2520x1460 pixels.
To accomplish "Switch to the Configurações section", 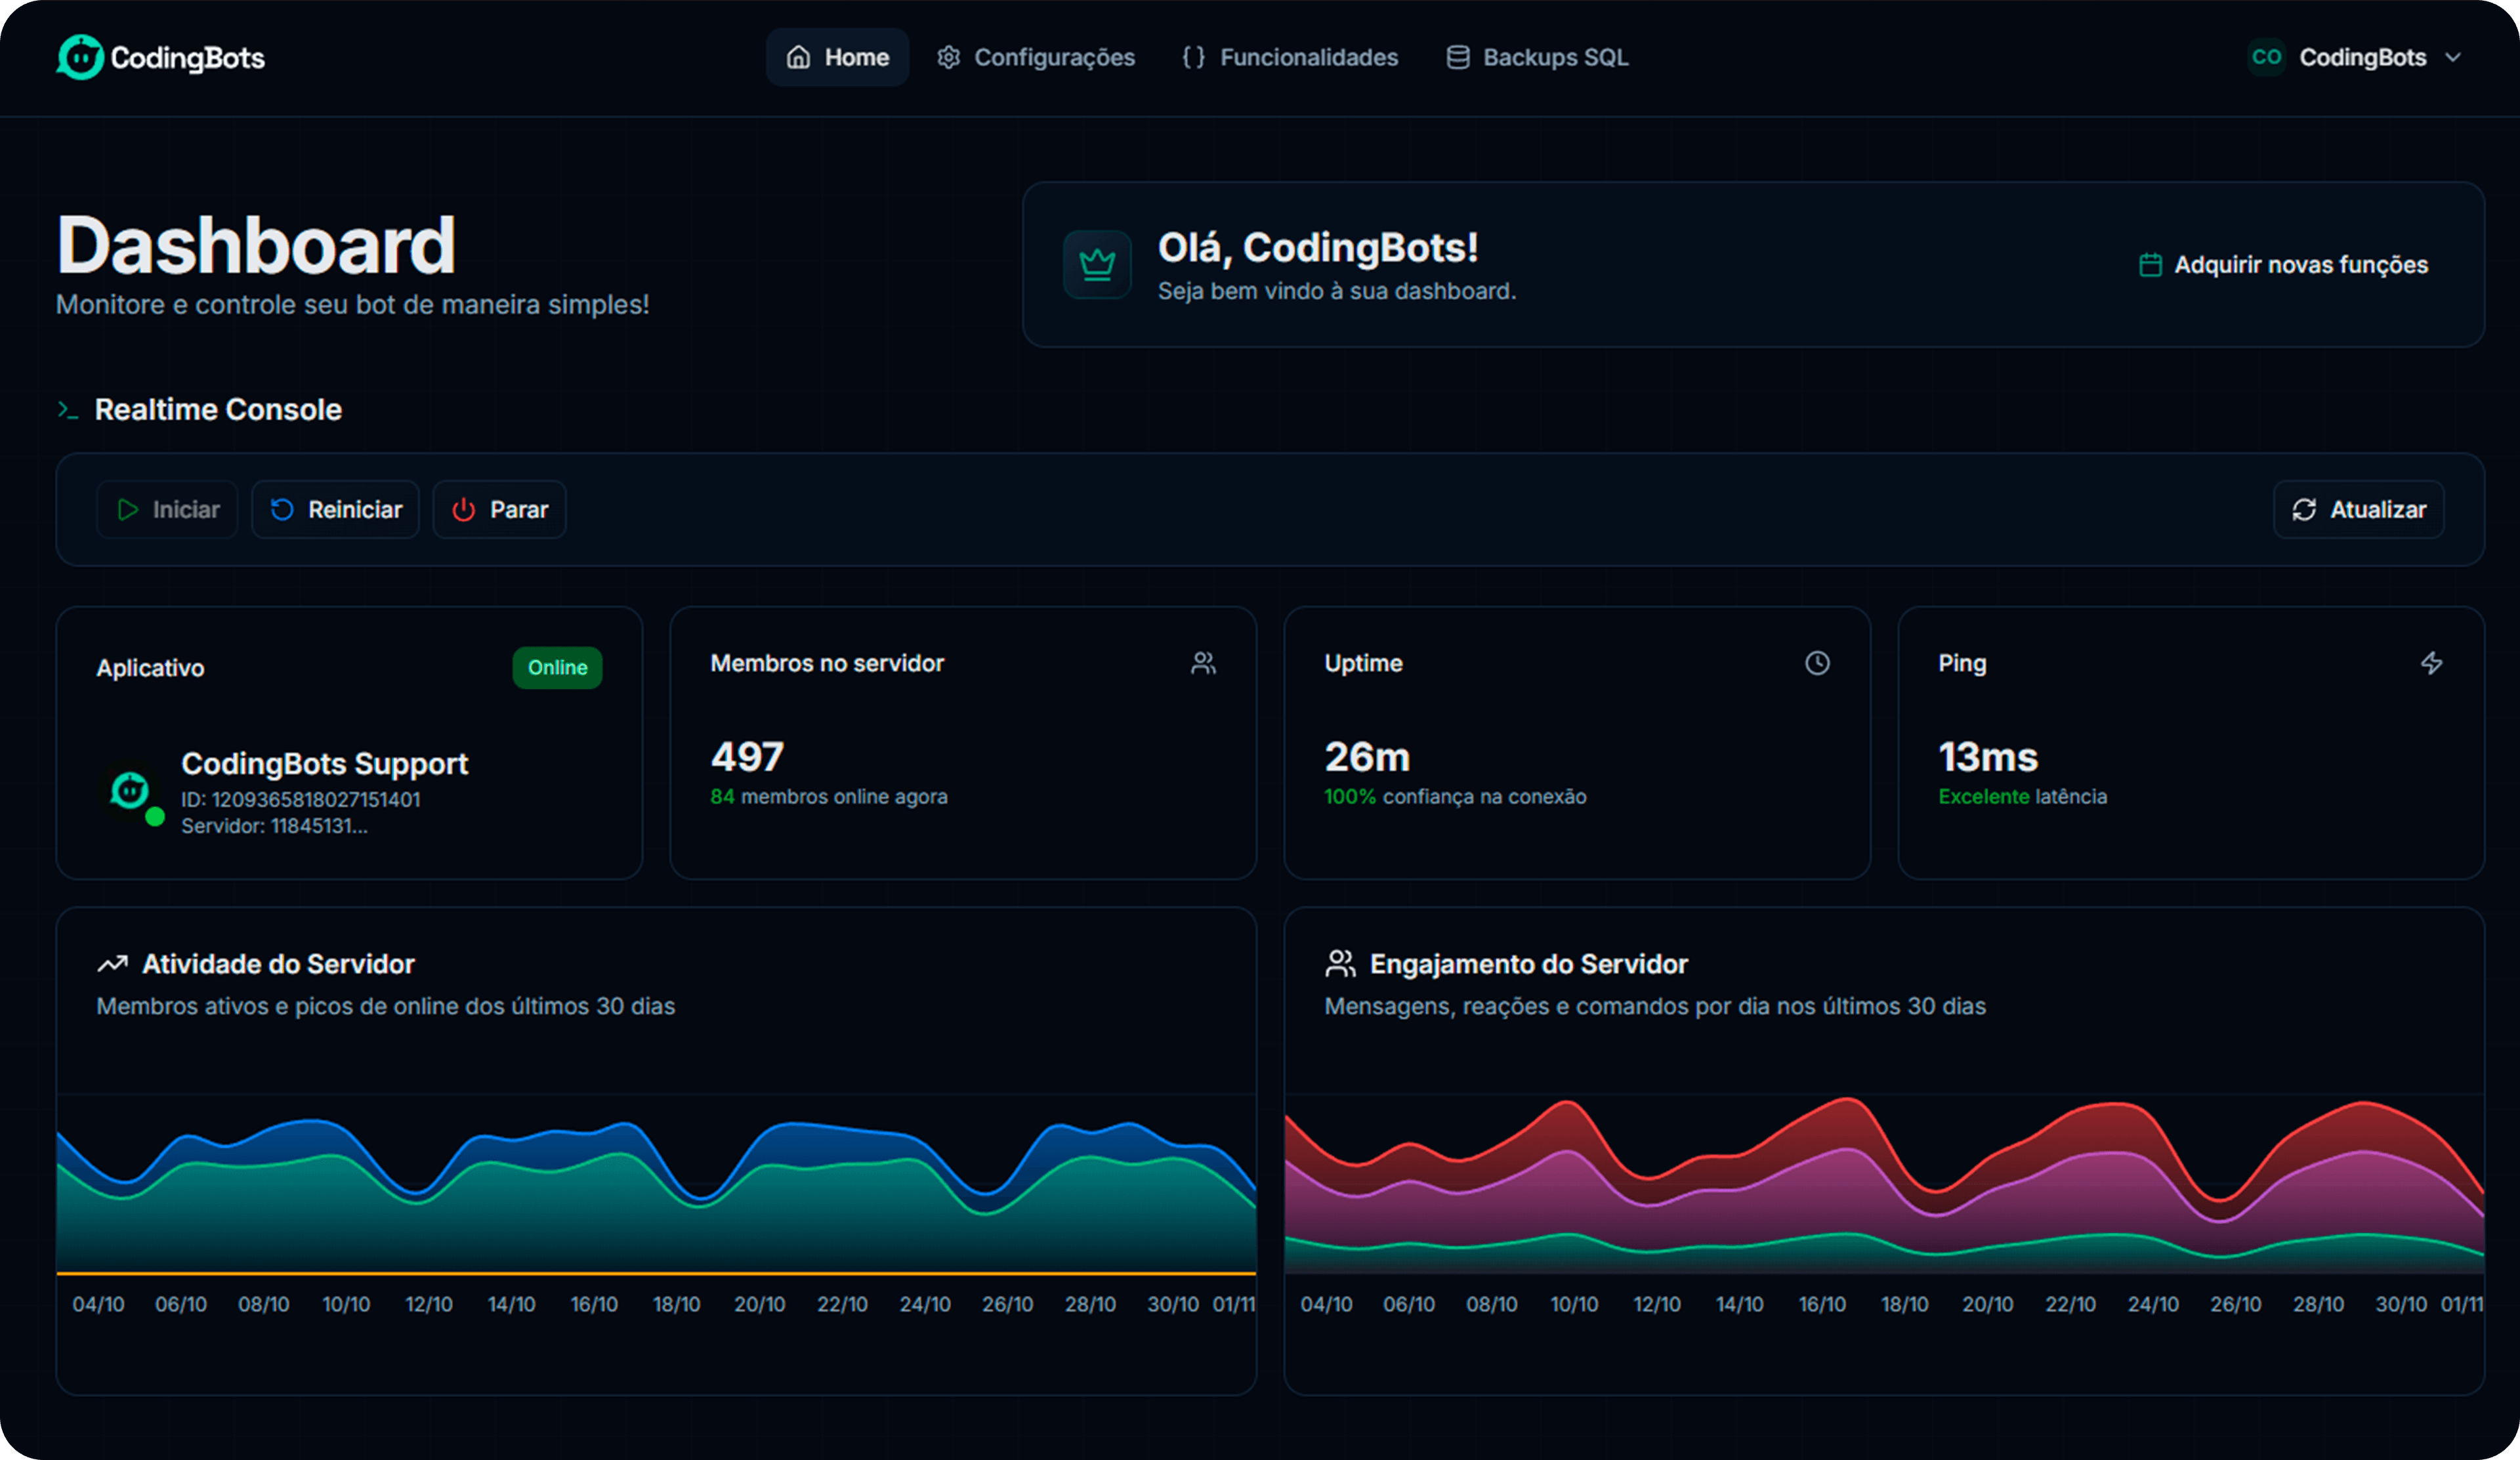I will point(1035,57).
